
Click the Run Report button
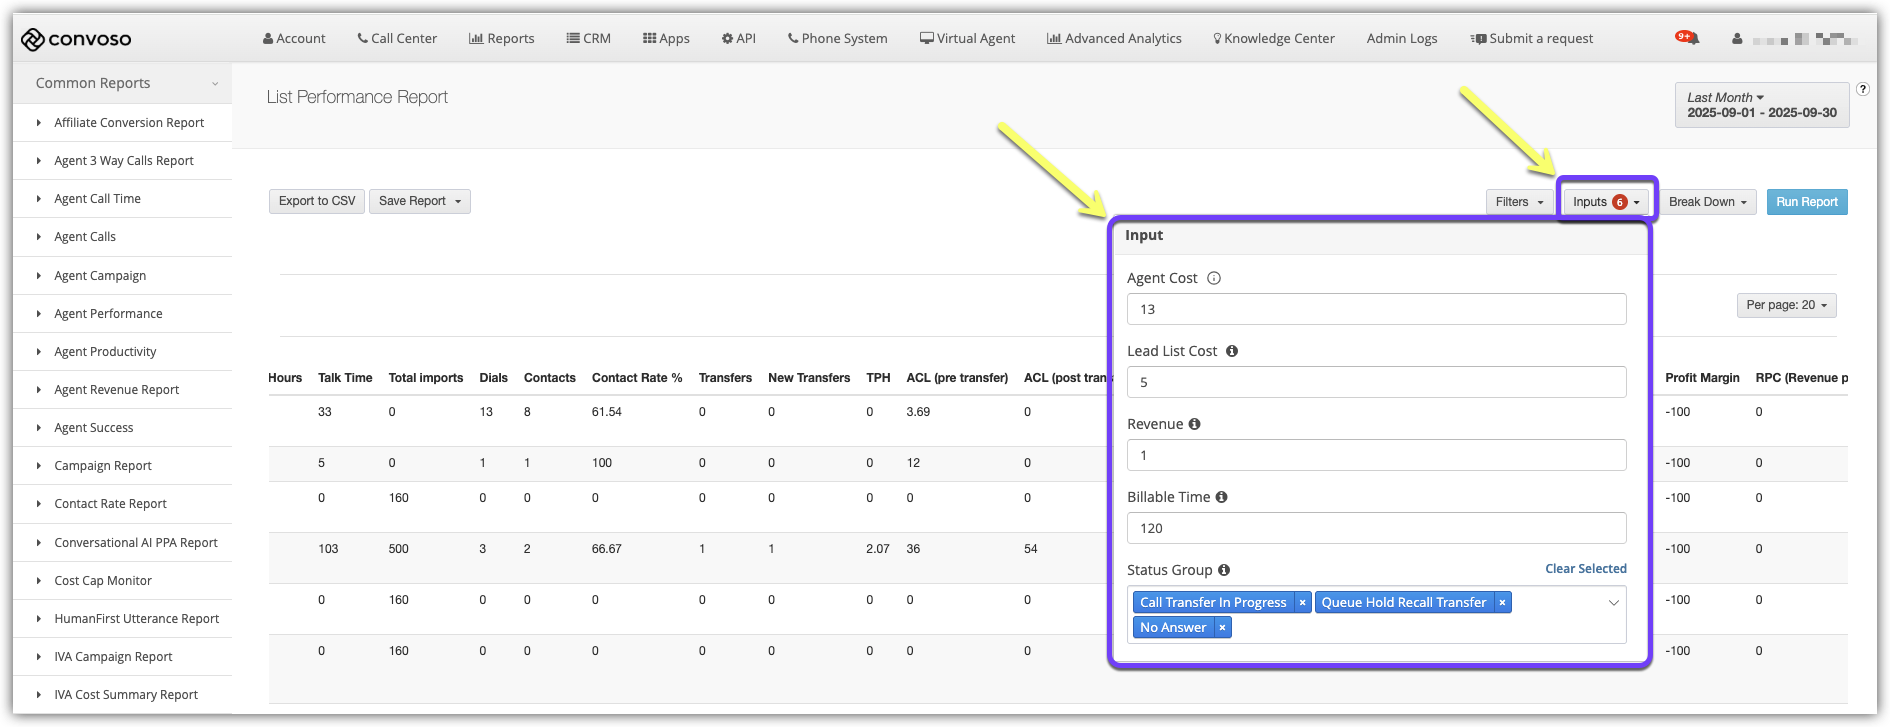point(1806,202)
